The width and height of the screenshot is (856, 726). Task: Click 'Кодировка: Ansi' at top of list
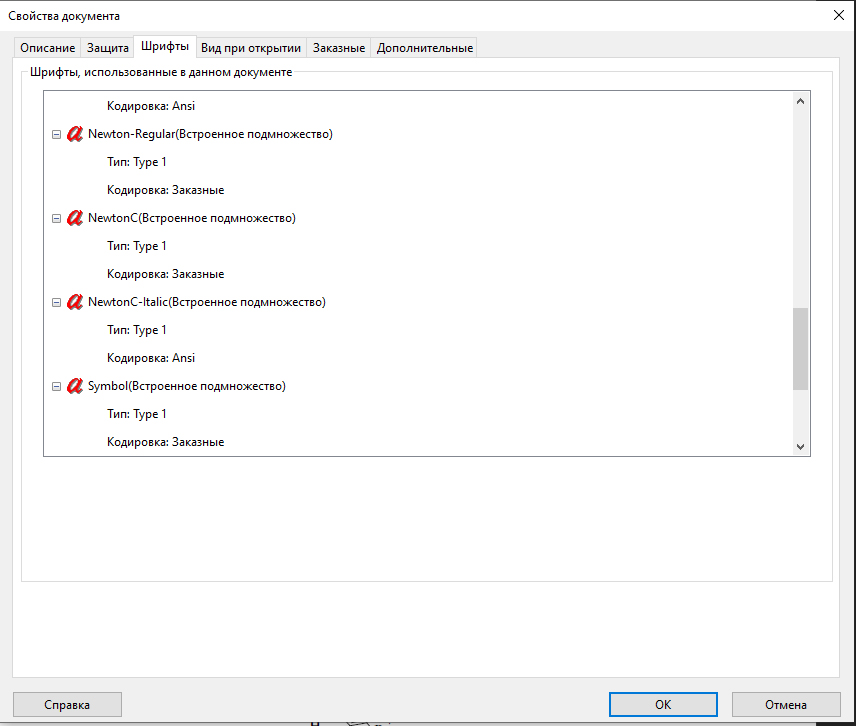(151, 106)
